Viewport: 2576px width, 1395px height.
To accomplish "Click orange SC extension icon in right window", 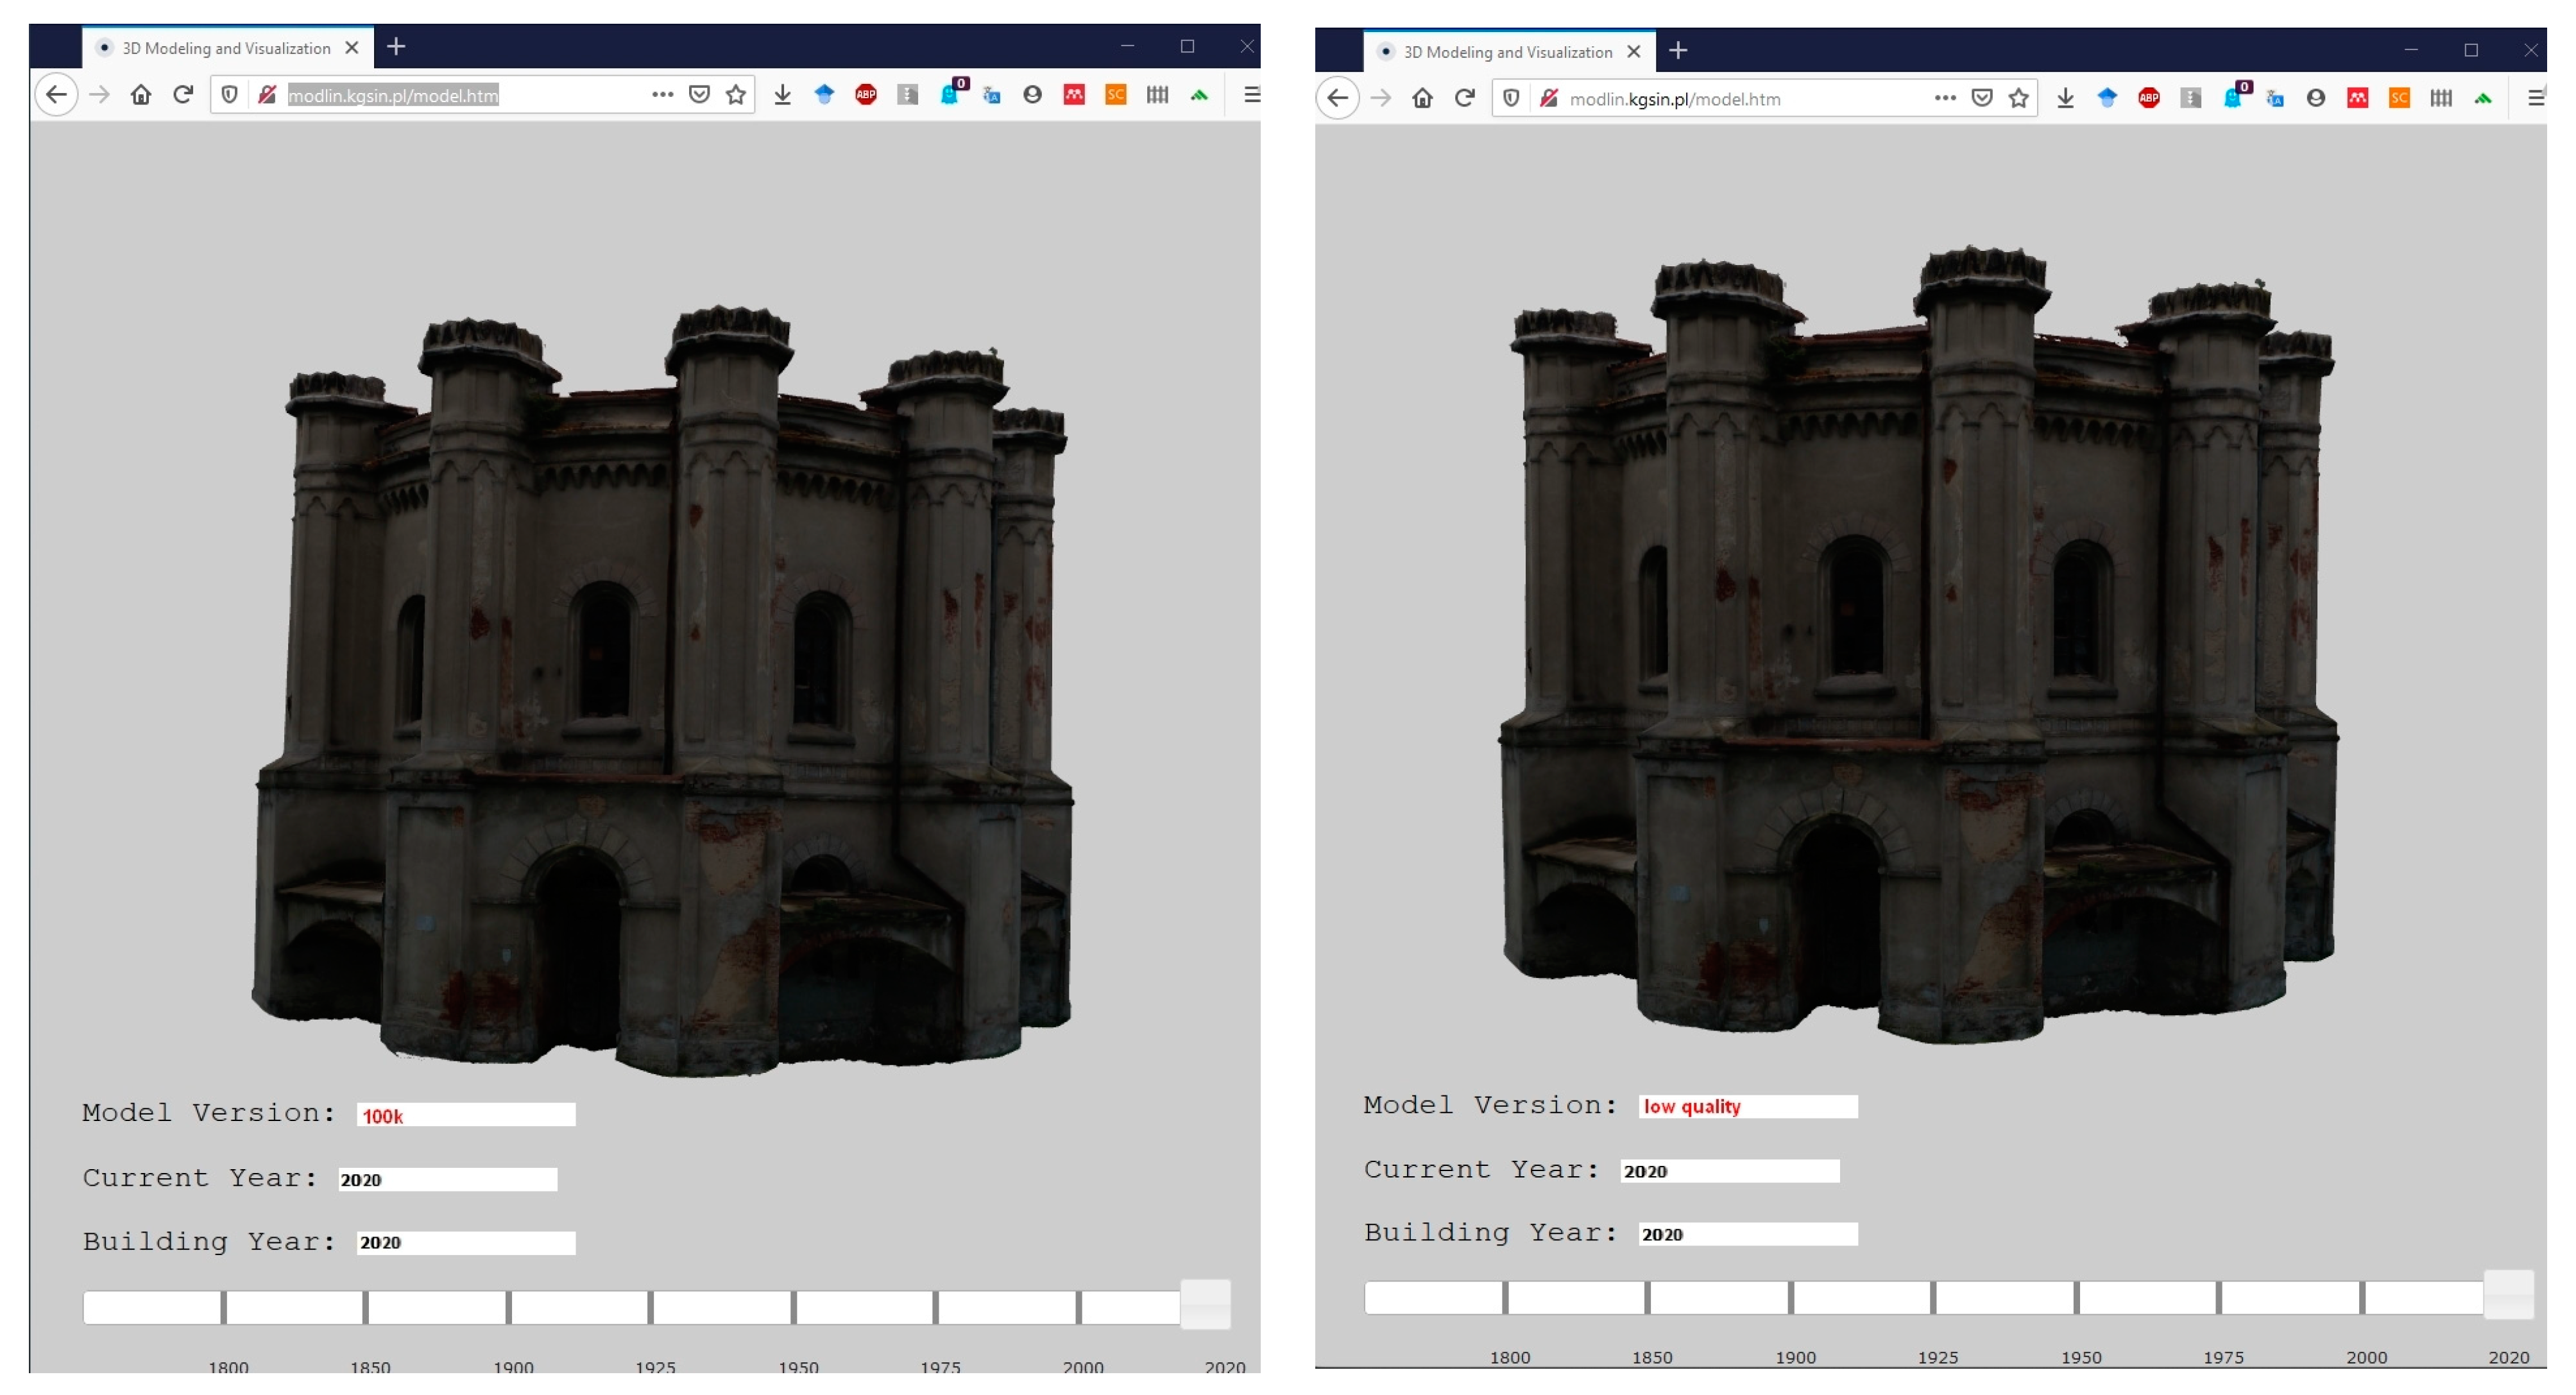I will pos(2399,98).
